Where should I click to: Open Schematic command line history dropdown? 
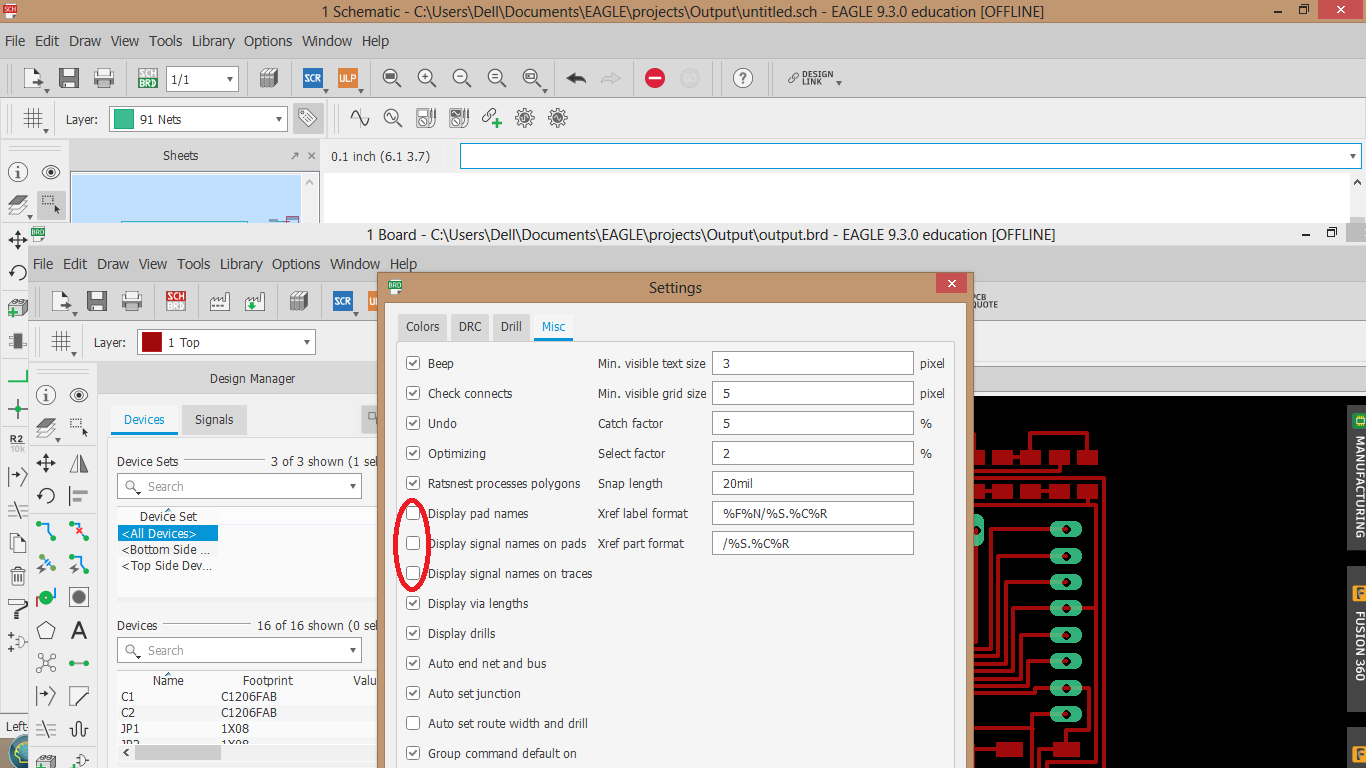[1353, 156]
